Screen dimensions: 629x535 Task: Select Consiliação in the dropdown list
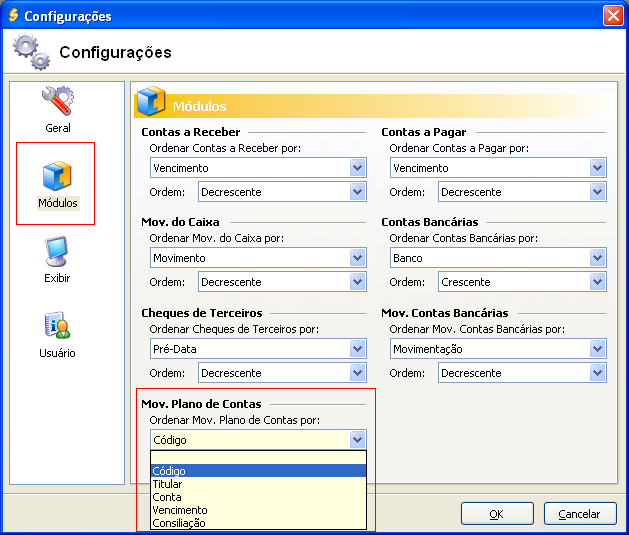[258, 523]
